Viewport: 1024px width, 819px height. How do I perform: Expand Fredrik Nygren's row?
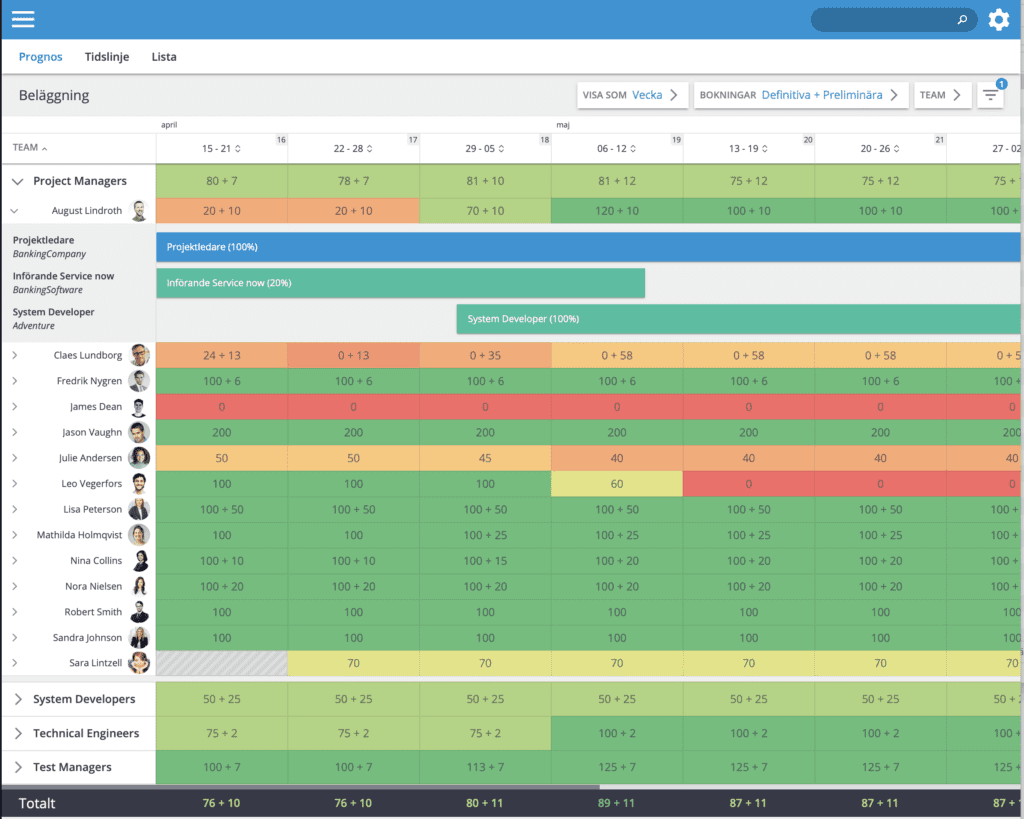click(x=14, y=381)
